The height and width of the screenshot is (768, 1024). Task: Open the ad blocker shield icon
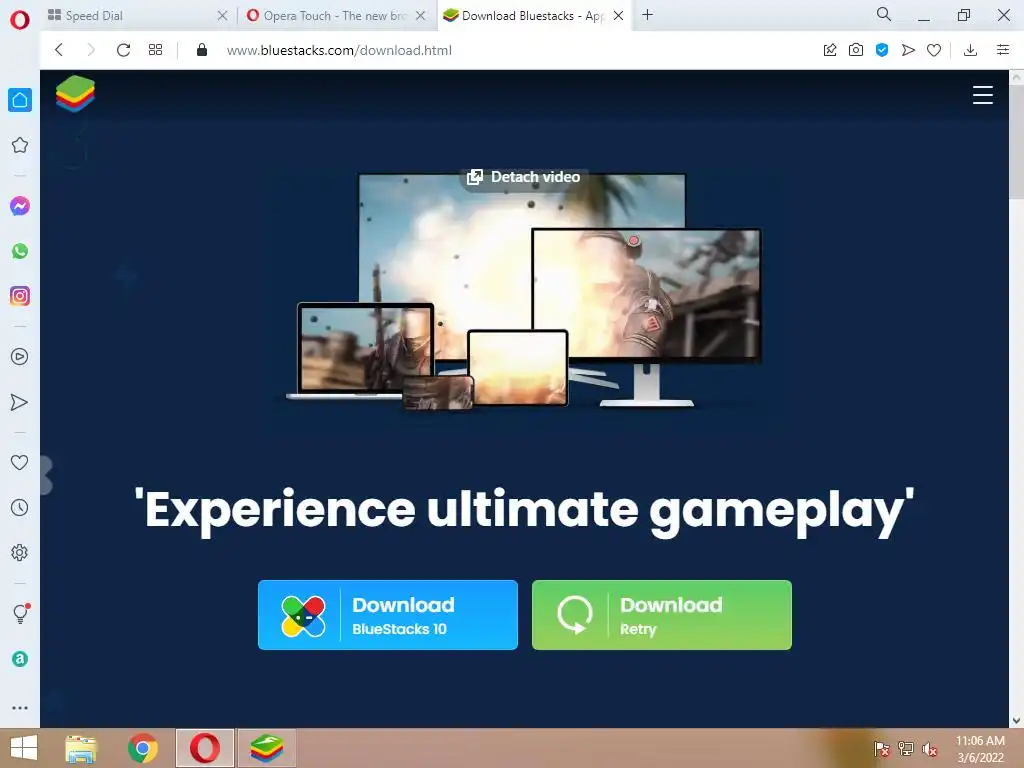click(x=882, y=50)
